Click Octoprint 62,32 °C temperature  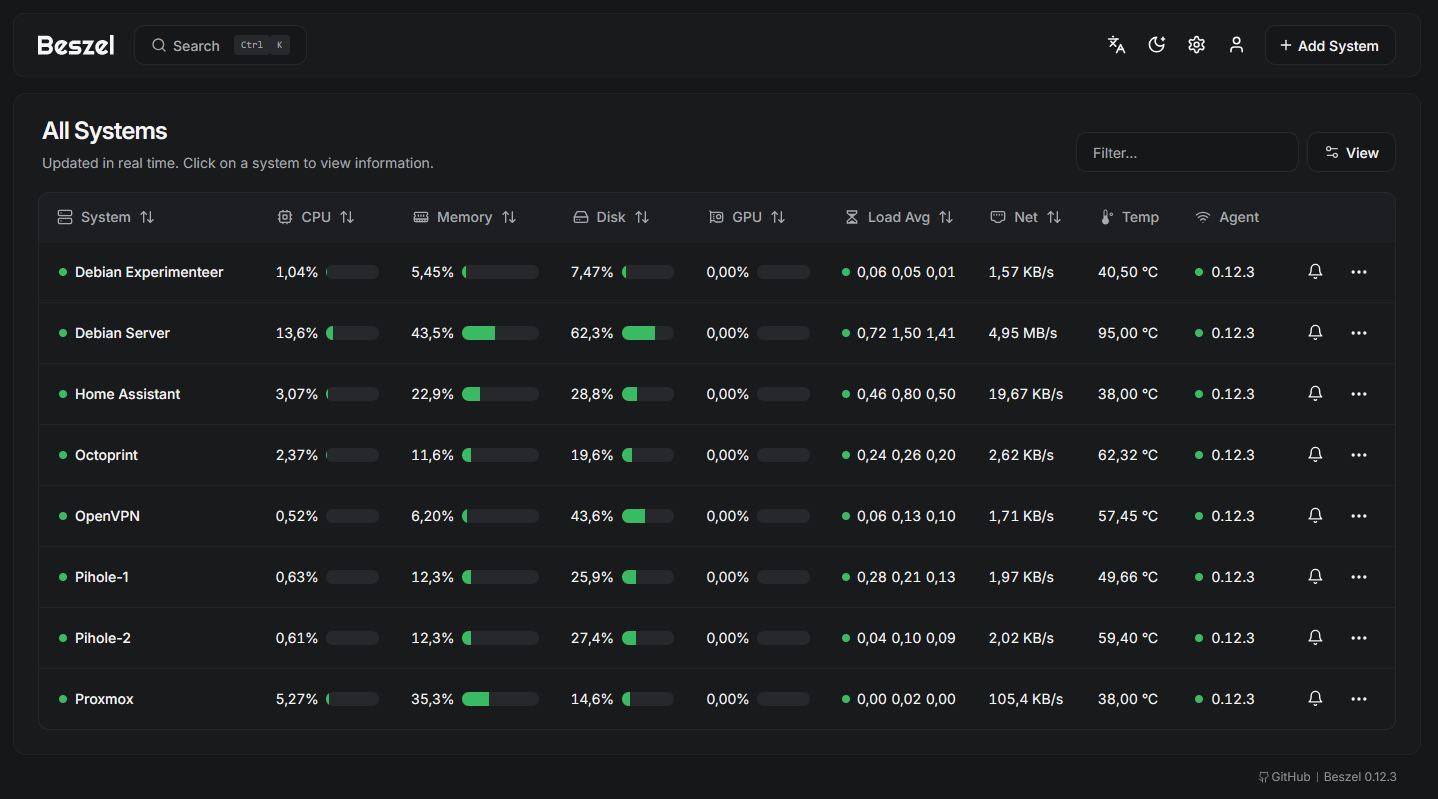click(x=1128, y=455)
